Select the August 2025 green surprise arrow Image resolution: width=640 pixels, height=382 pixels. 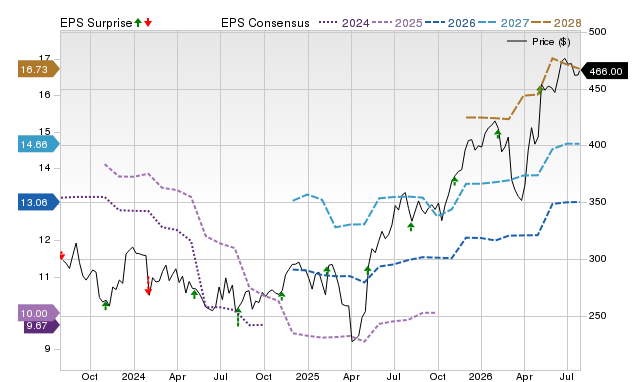click(x=411, y=227)
